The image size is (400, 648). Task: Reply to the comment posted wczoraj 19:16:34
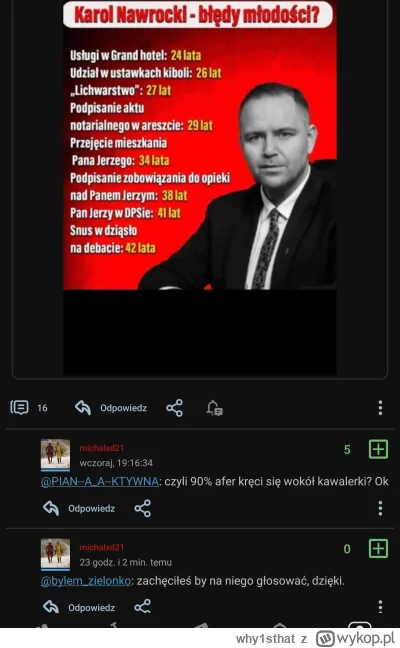pyautogui.click(x=79, y=508)
